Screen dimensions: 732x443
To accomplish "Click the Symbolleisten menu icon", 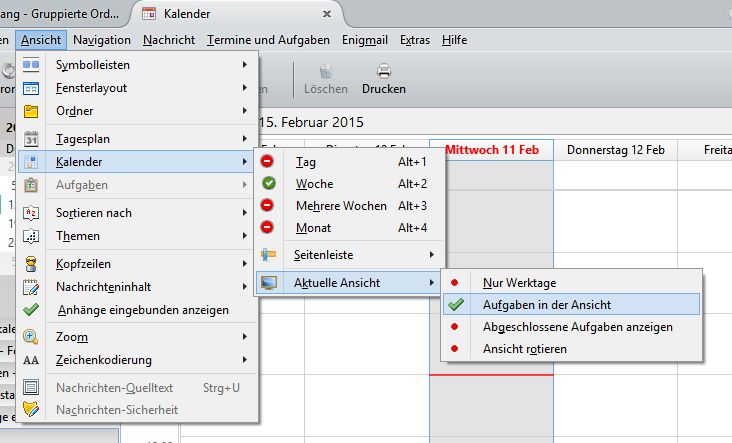I will [x=31, y=65].
